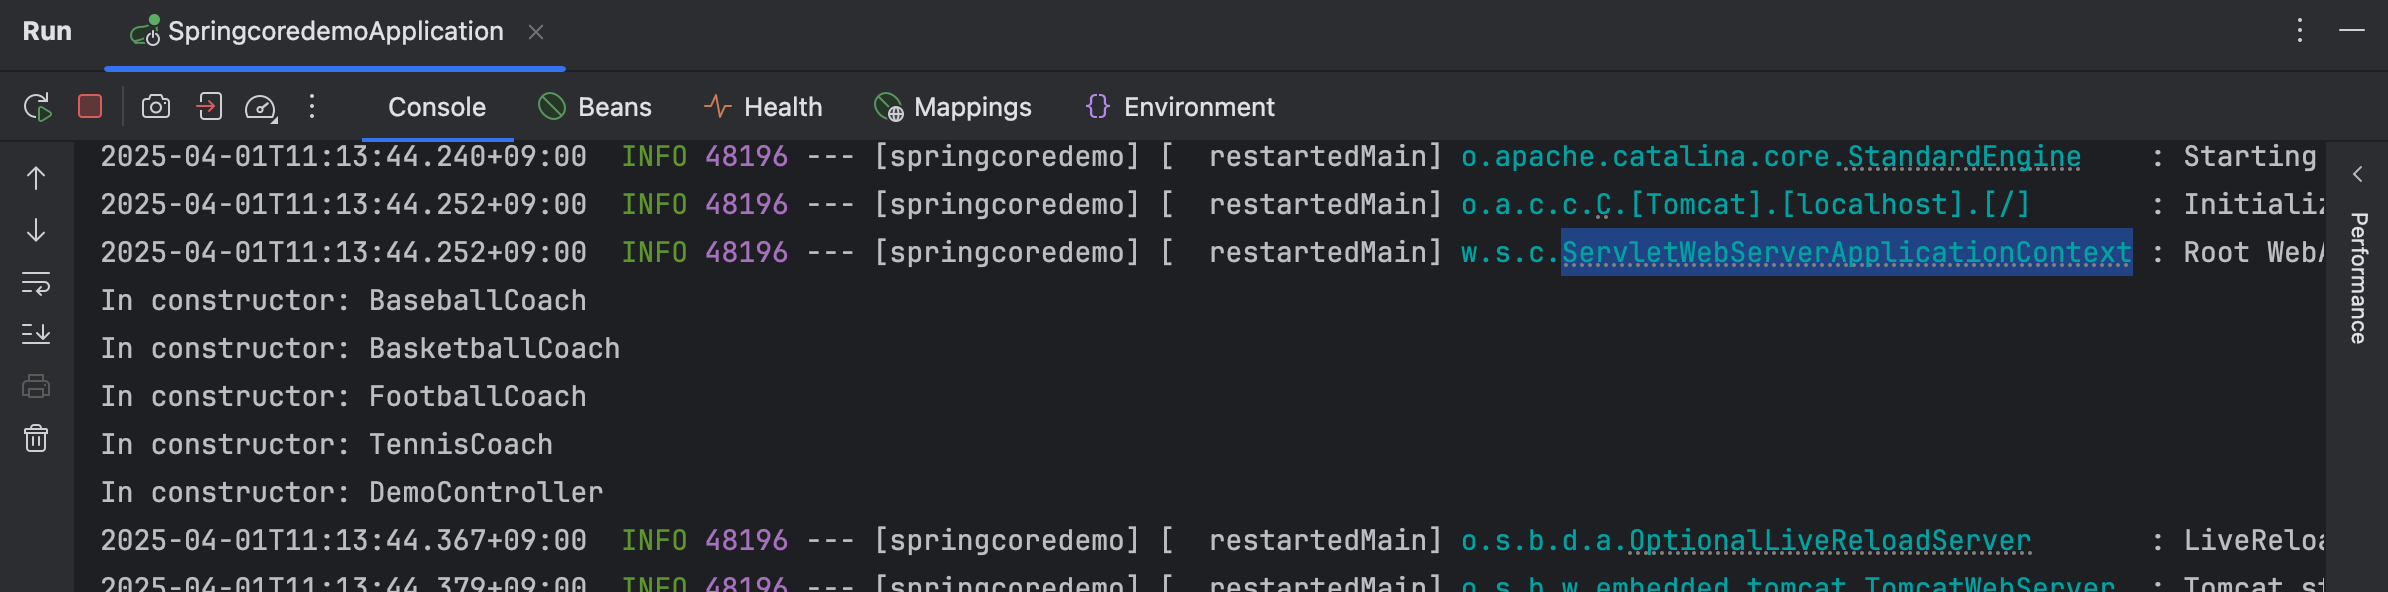This screenshot has width=2388, height=592.
Task: Toggle scroll to end of console
Action: [x=36, y=334]
